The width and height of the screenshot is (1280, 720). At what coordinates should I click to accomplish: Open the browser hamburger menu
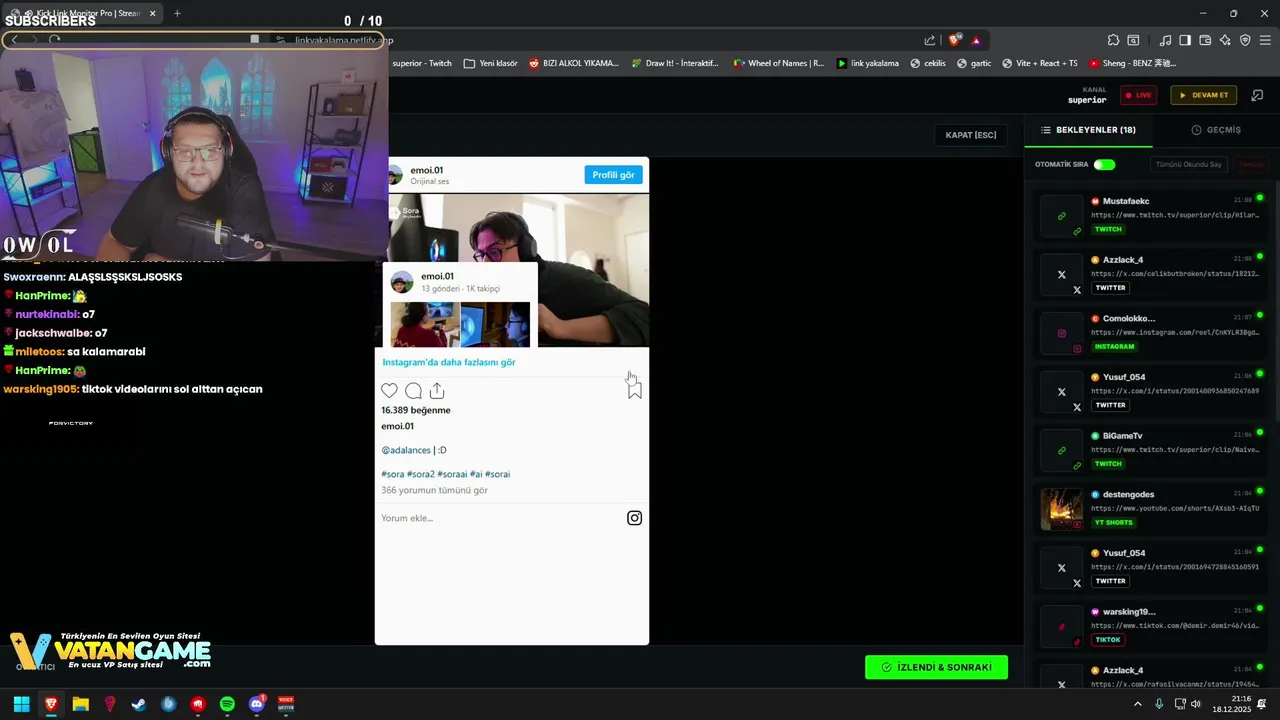click(1266, 40)
